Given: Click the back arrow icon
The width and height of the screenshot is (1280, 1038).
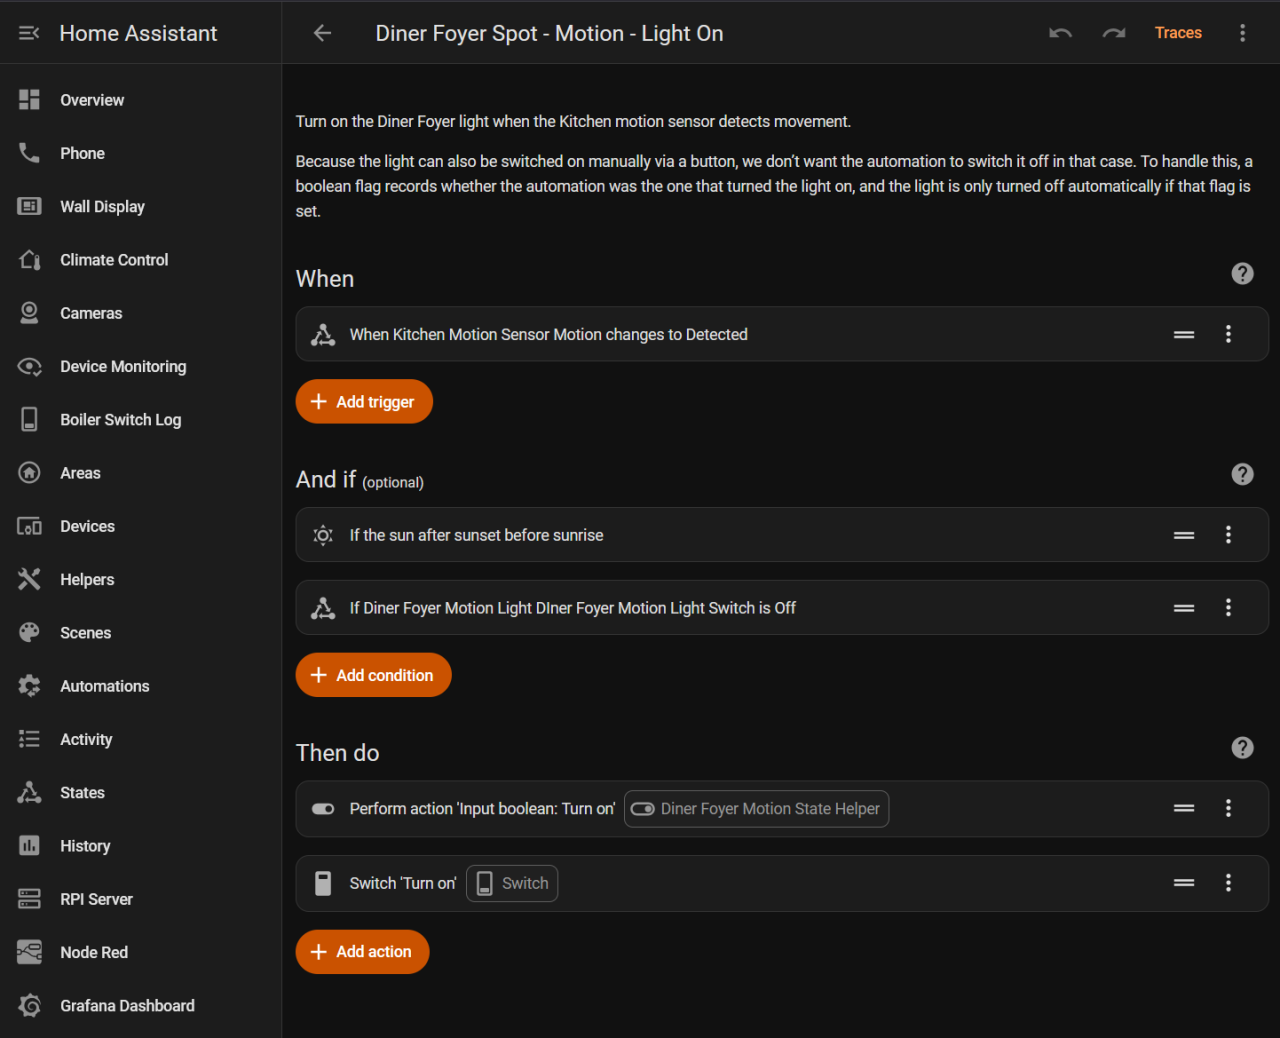Looking at the screenshot, I should [x=322, y=33].
